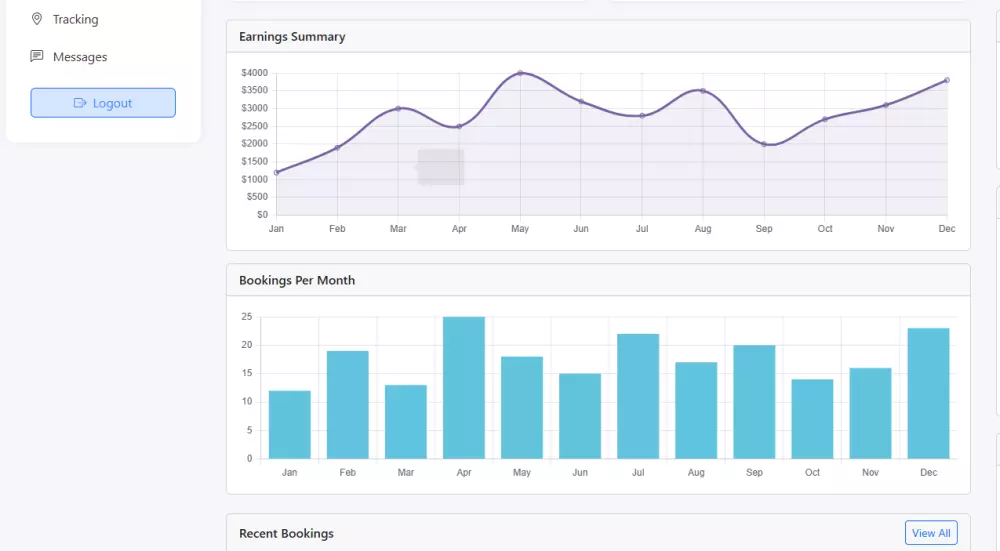Select the Oct earnings data point
Image resolution: width=1000 pixels, height=551 pixels.
(825, 119)
